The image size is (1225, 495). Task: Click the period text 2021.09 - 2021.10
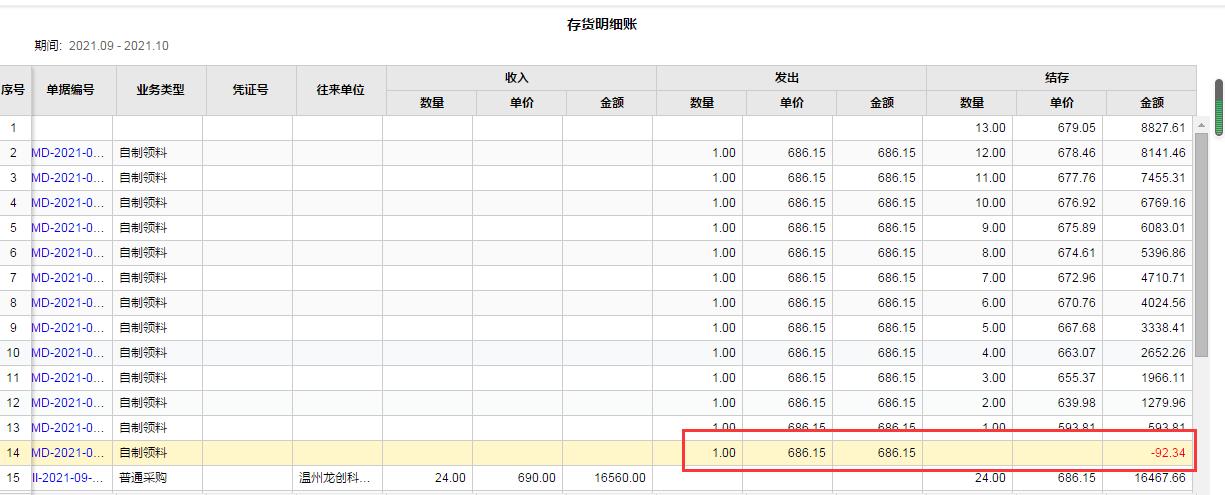coord(118,46)
